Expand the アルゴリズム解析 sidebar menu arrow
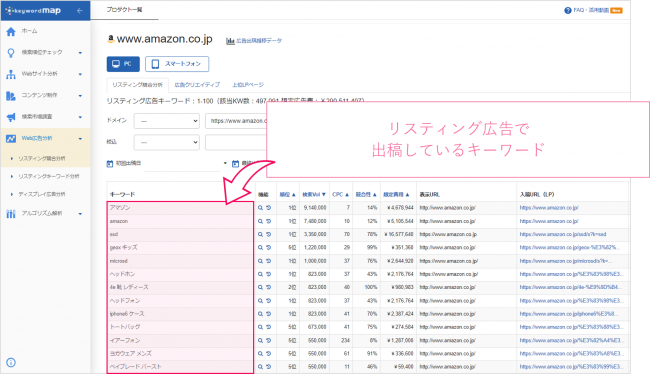The image size is (650, 374). click(x=80, y=214)
